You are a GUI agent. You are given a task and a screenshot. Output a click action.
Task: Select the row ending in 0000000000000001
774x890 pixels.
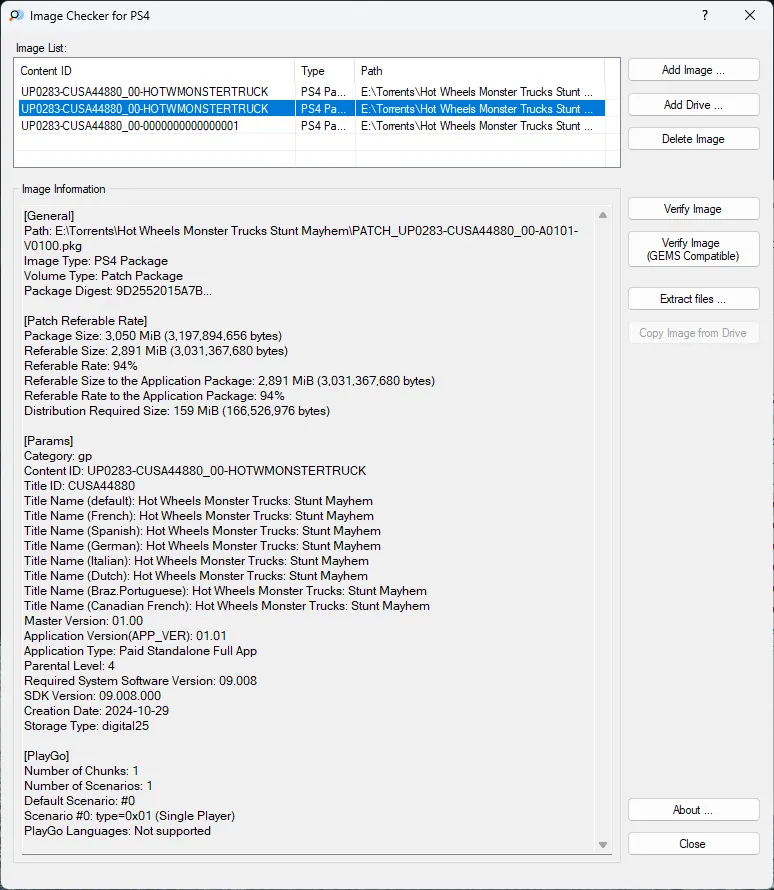coord(312,126)
